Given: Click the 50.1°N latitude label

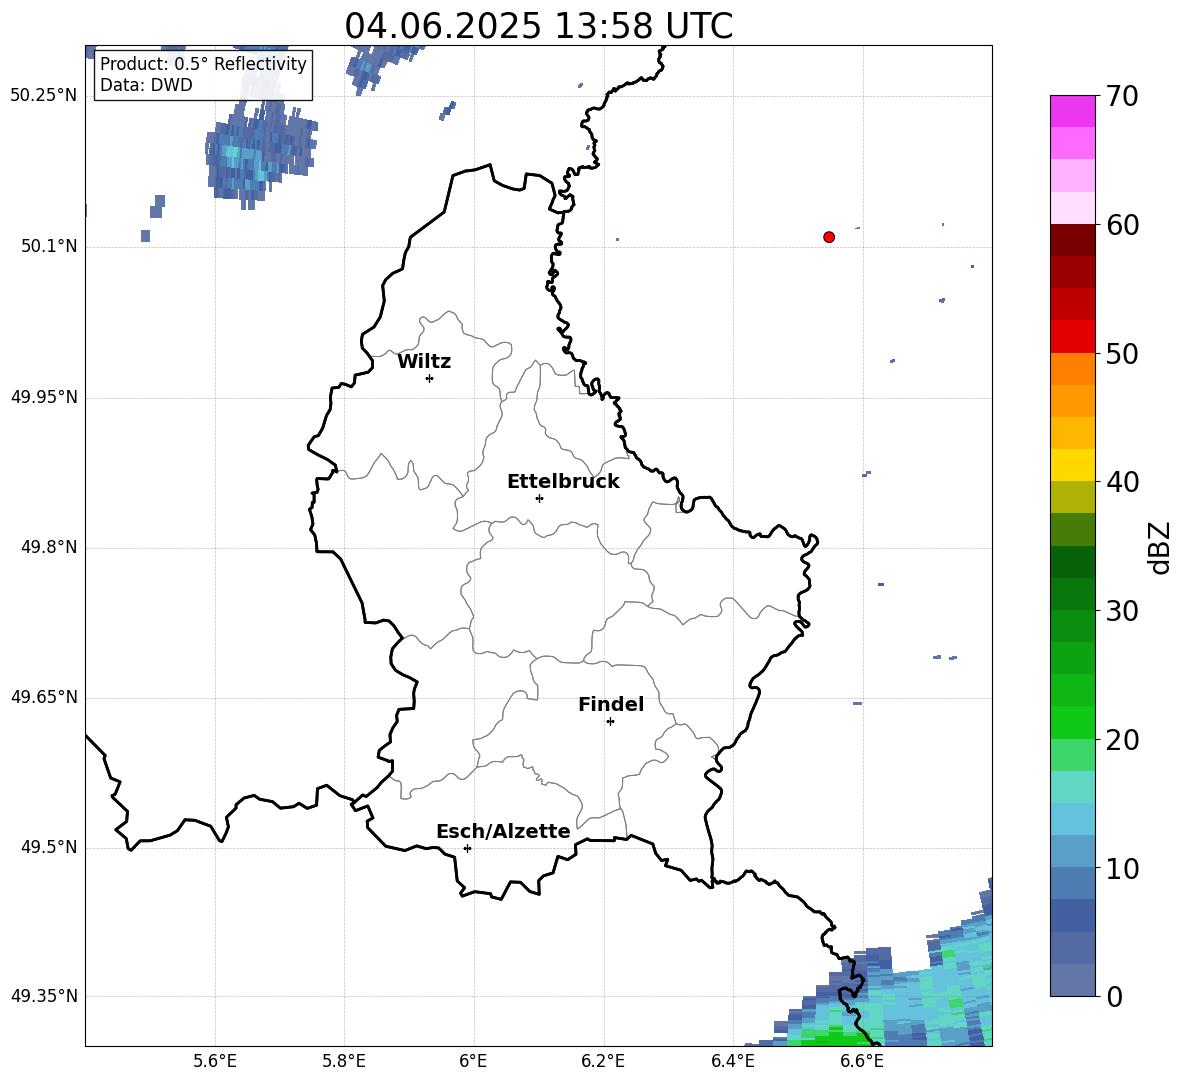Looking at the screenshot, I should [49, 247].
